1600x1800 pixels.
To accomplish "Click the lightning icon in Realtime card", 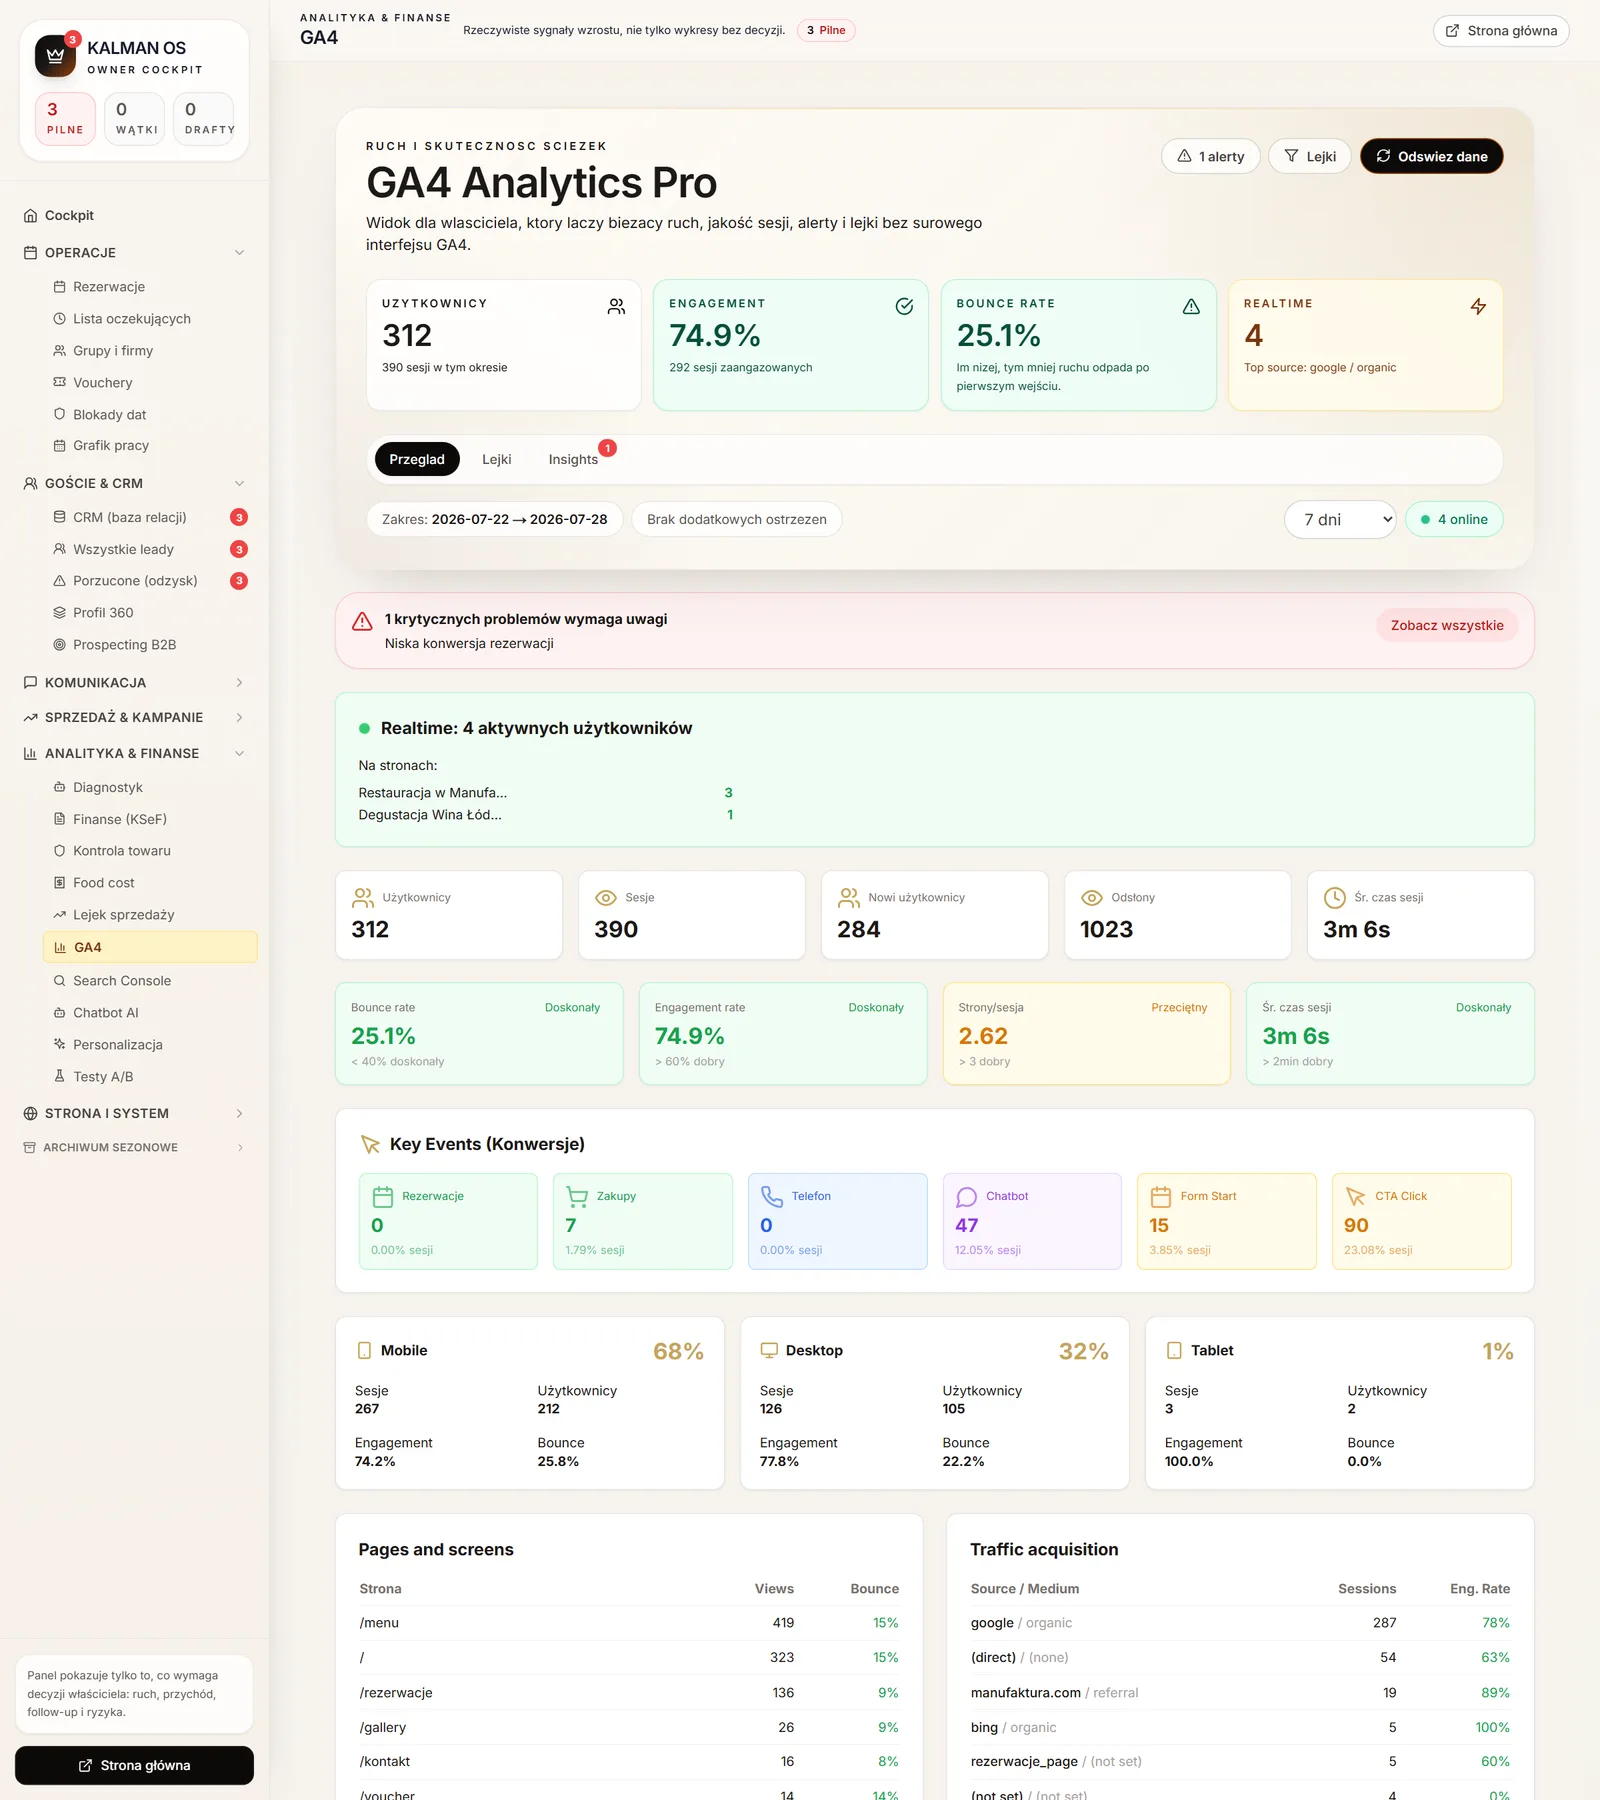I will (1478, 307).
